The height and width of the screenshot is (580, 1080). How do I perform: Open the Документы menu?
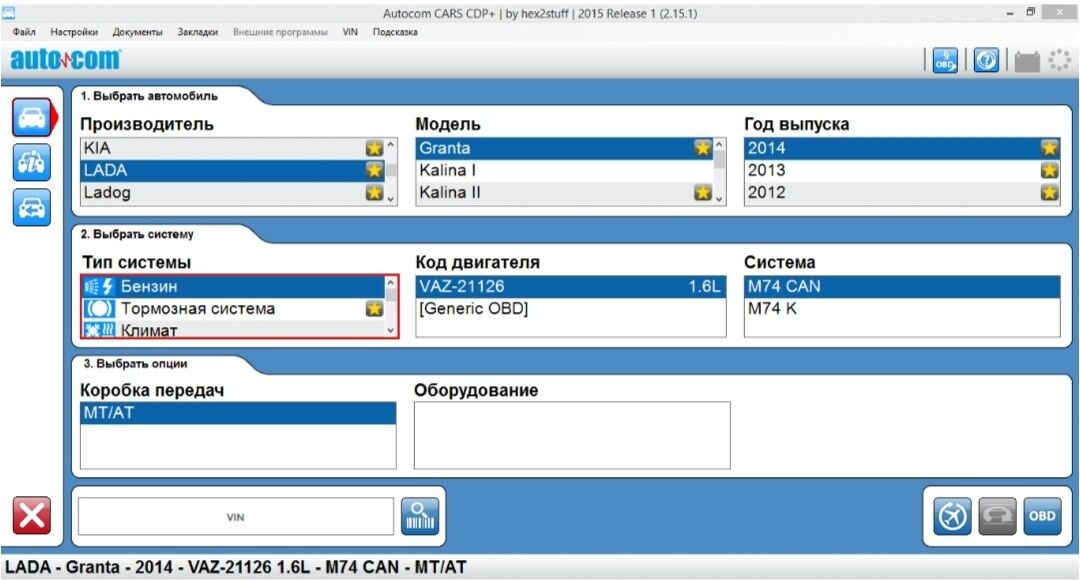137,32
